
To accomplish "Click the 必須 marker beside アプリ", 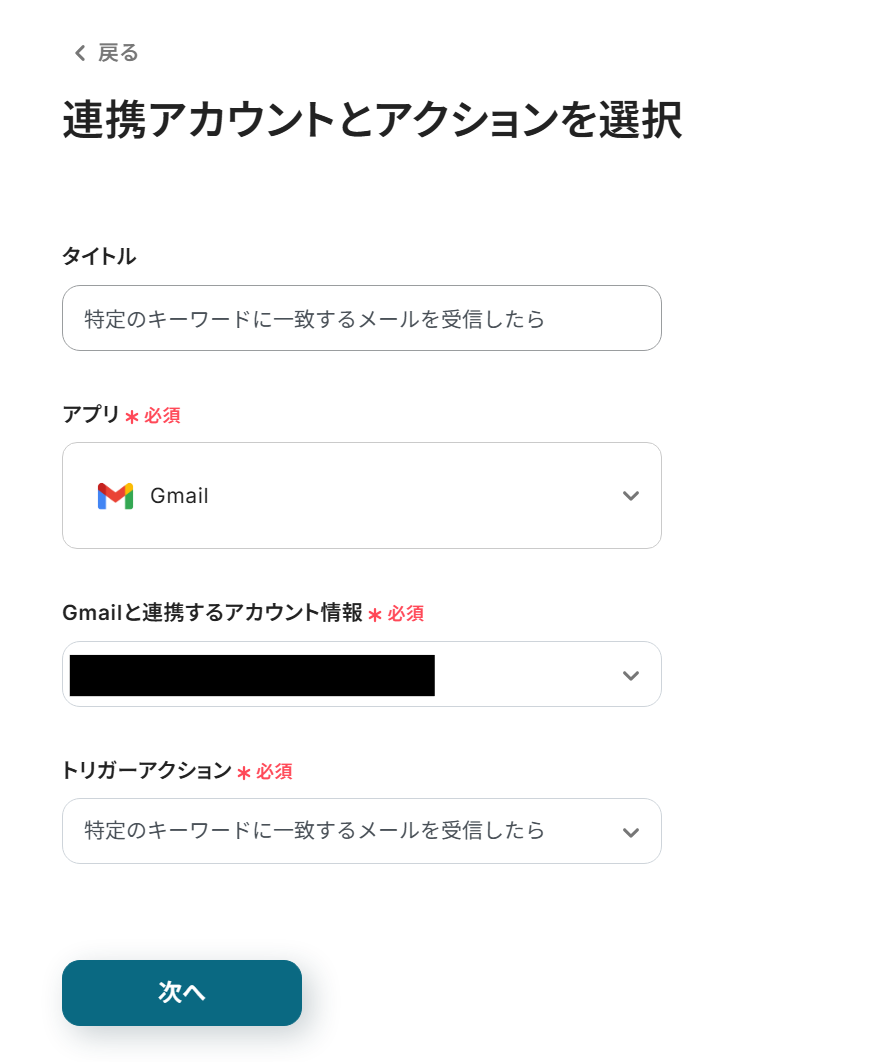I will pyautogui.click(x=162, y=416).
